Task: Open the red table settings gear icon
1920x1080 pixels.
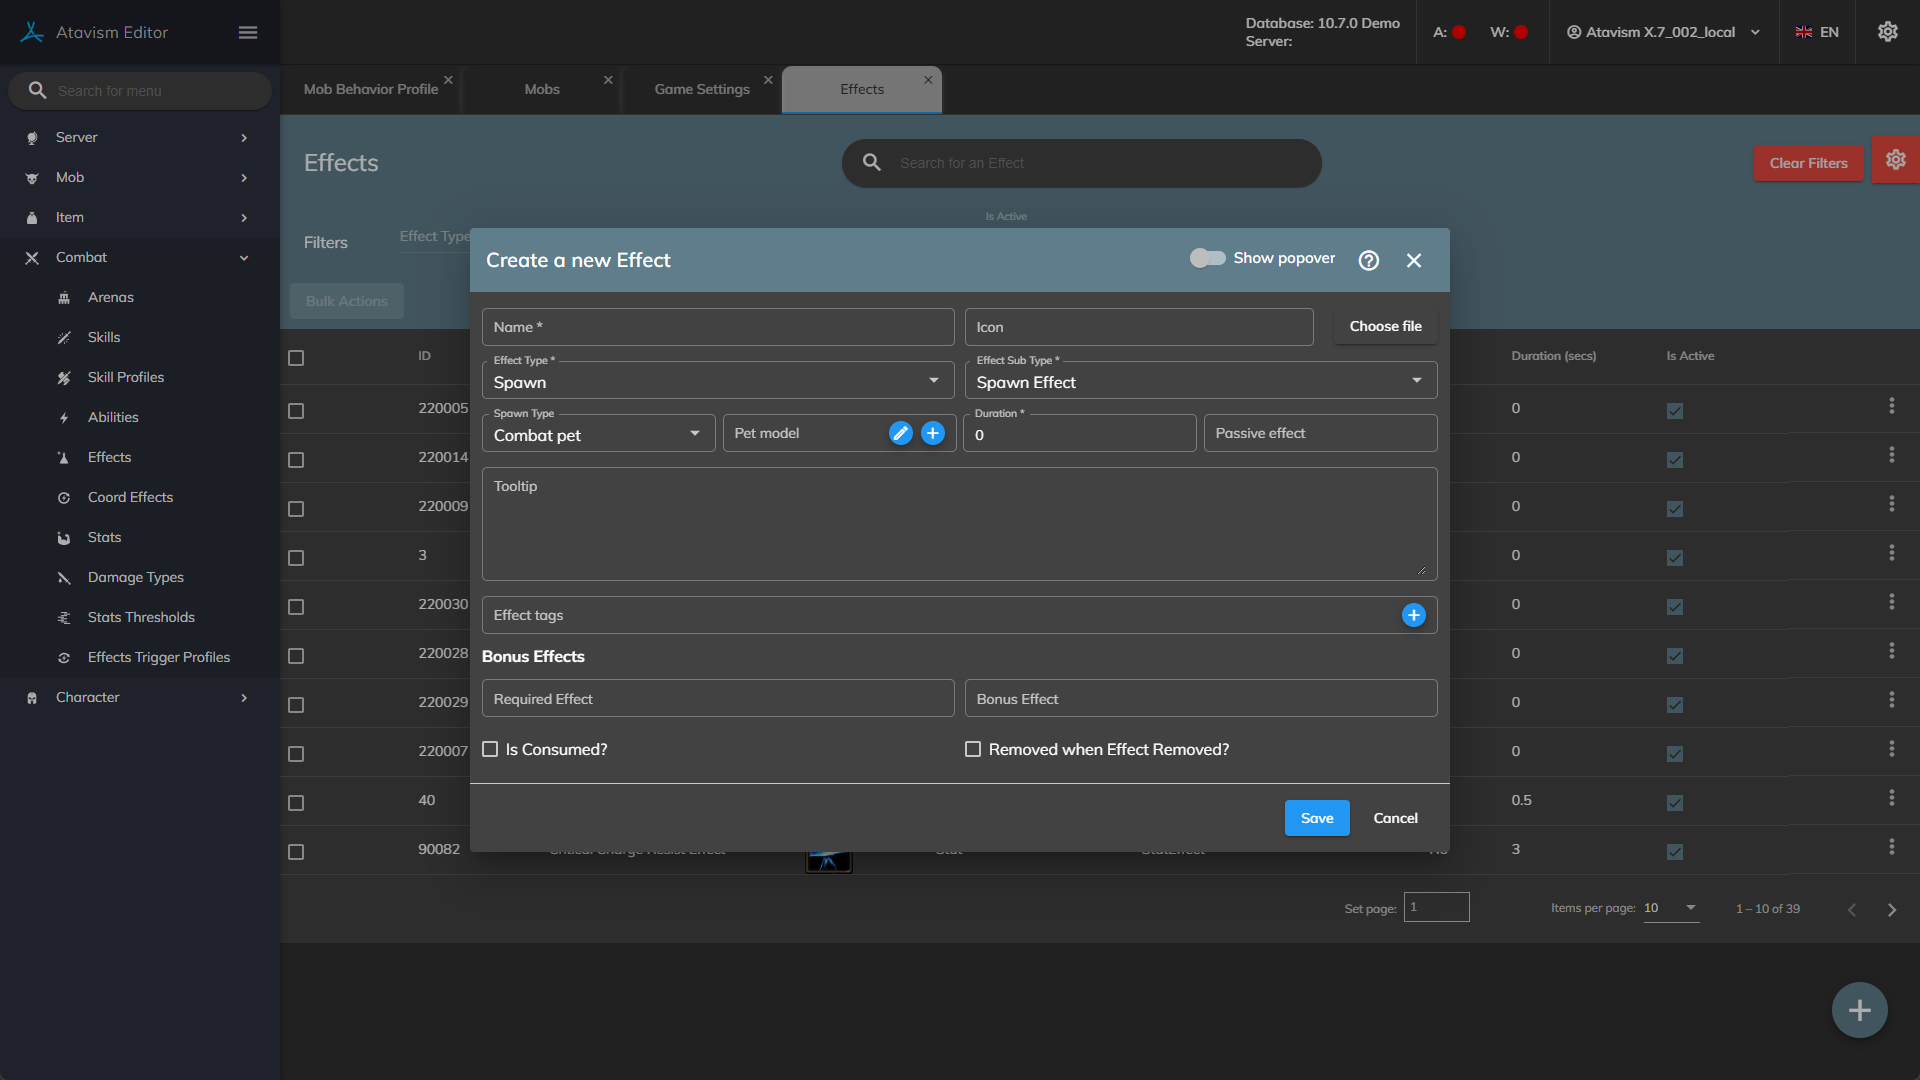Action: click(1895, 160)
